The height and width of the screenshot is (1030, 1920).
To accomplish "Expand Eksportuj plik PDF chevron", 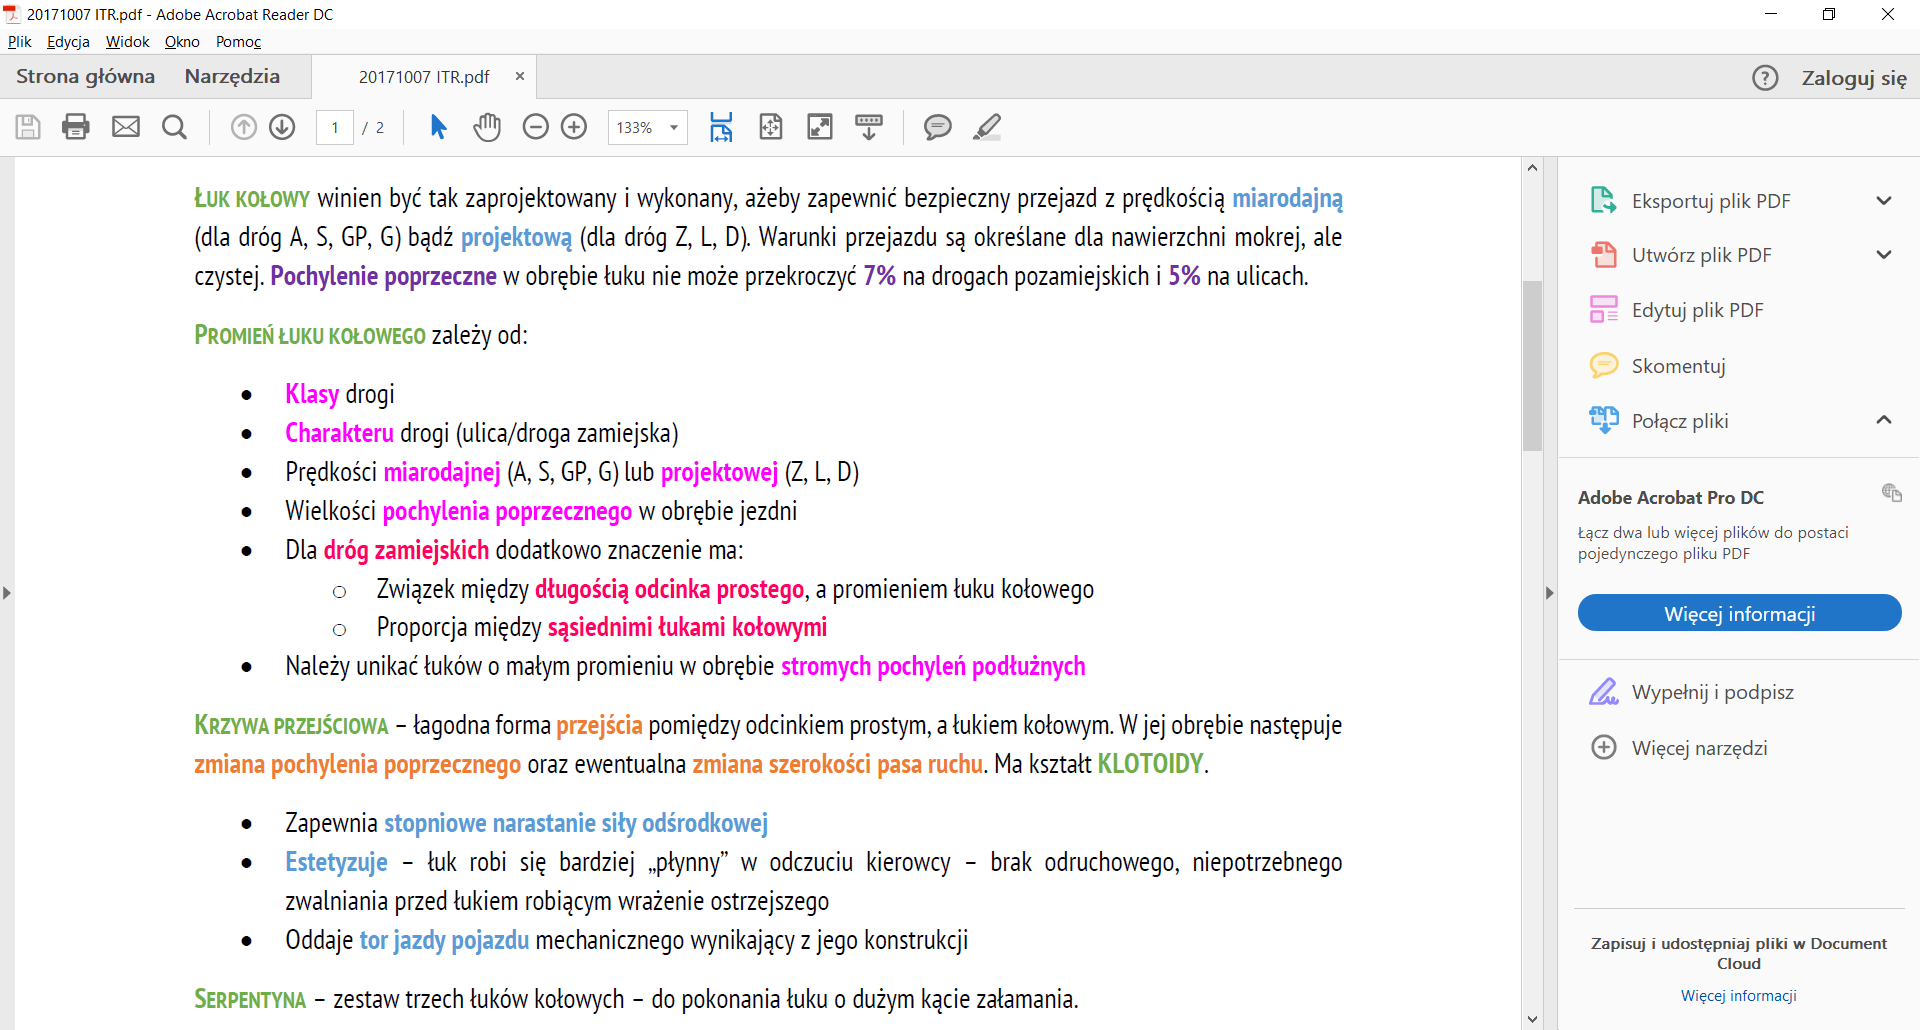I will [1884, 201].
